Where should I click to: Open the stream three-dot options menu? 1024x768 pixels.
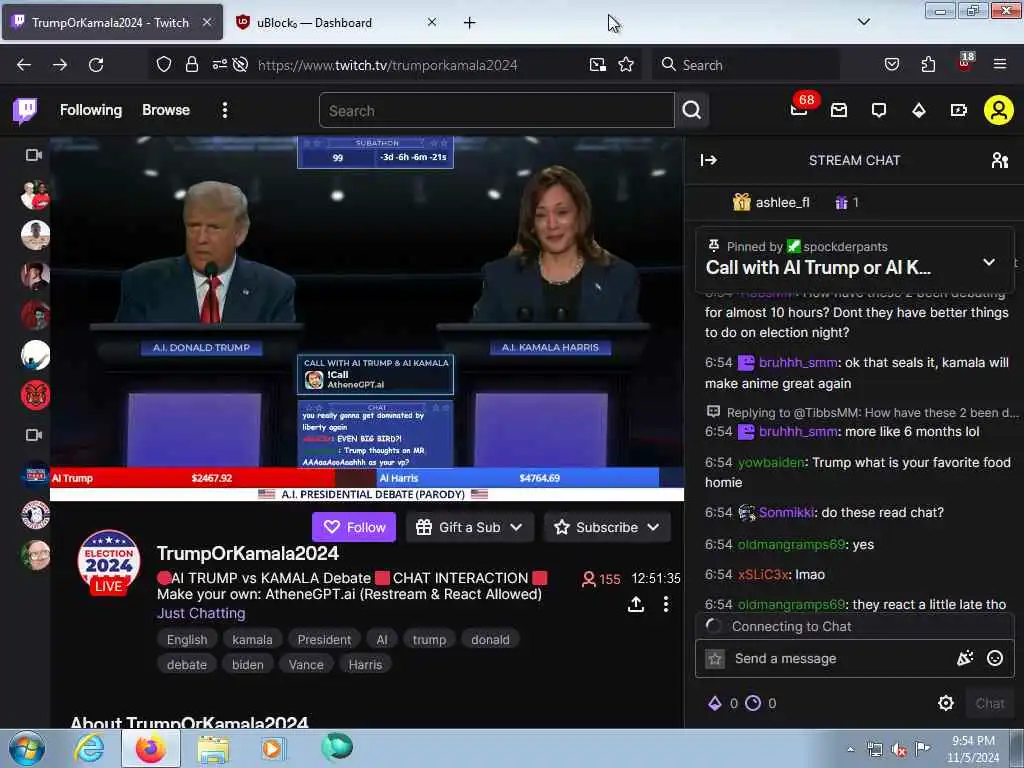665,604
